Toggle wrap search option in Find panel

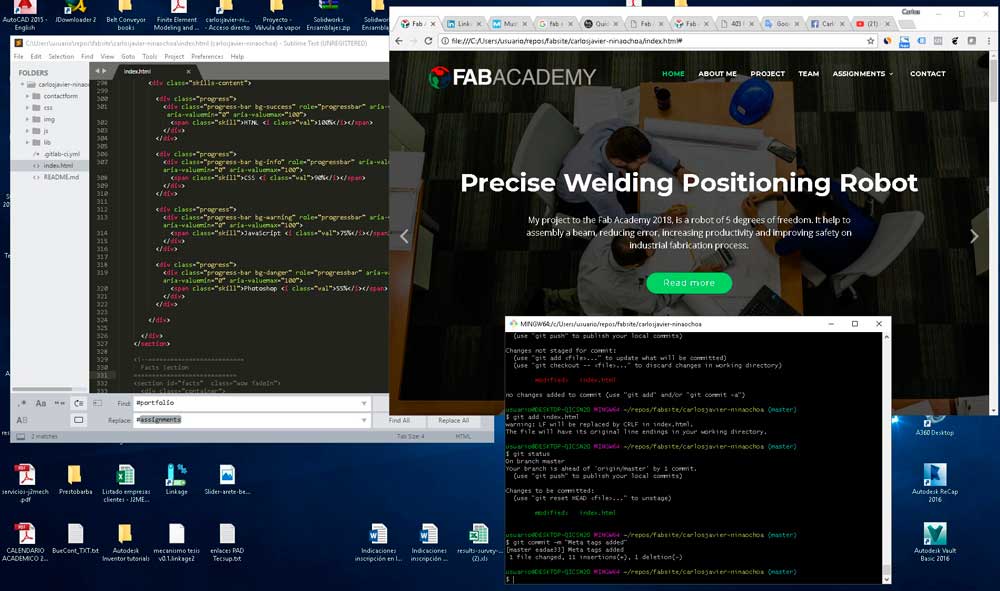coord(78,403)
